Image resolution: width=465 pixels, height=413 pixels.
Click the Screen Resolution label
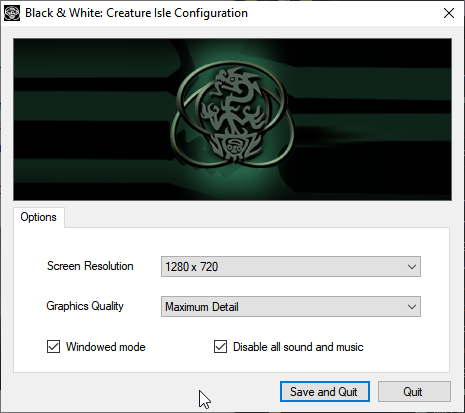(x=90, y=266)
